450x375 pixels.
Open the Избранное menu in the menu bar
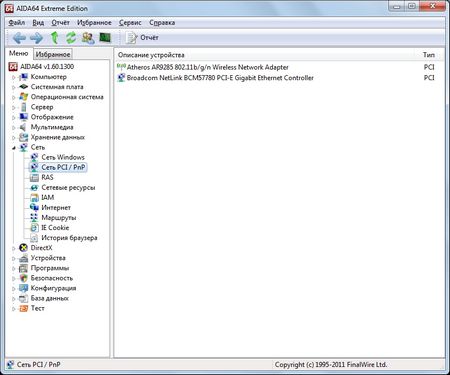pos(94,23)
